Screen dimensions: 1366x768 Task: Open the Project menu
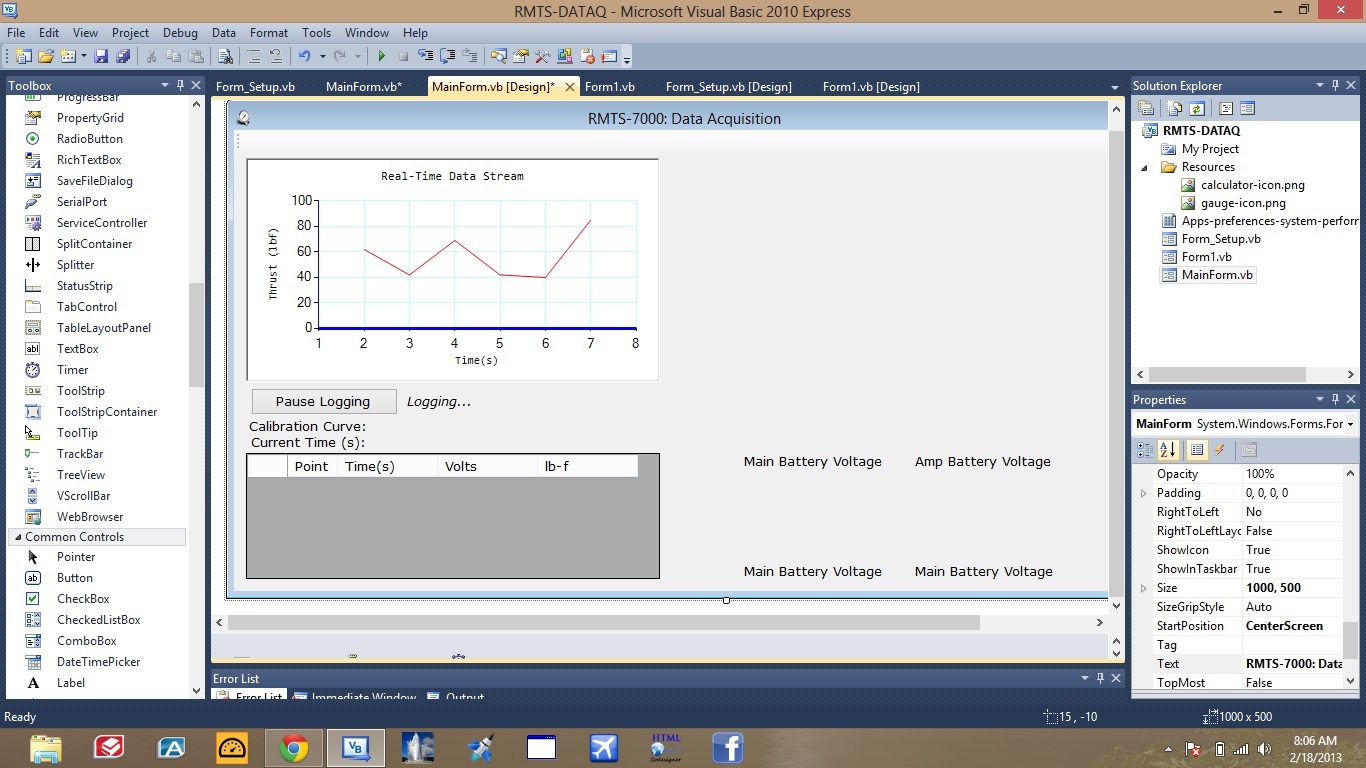click(130, 33)
